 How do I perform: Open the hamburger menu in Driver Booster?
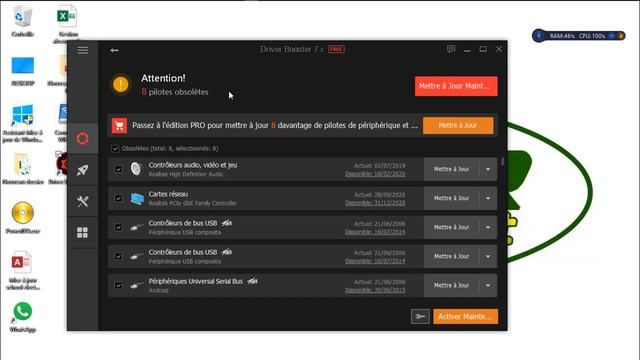click(82, 50)
